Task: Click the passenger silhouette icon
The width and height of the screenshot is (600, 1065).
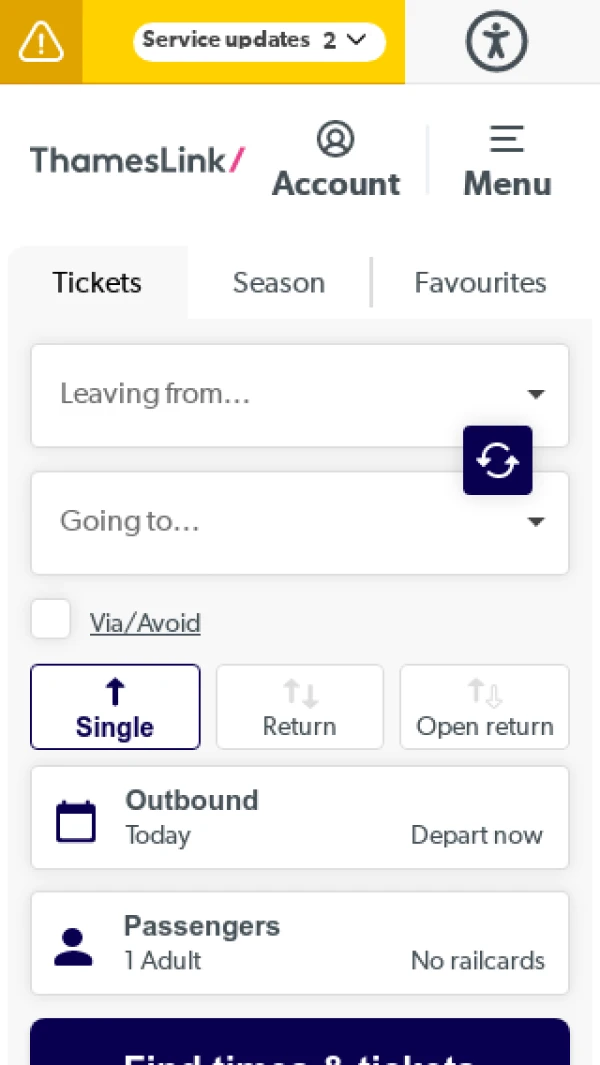Action: (x=73, y=942)
